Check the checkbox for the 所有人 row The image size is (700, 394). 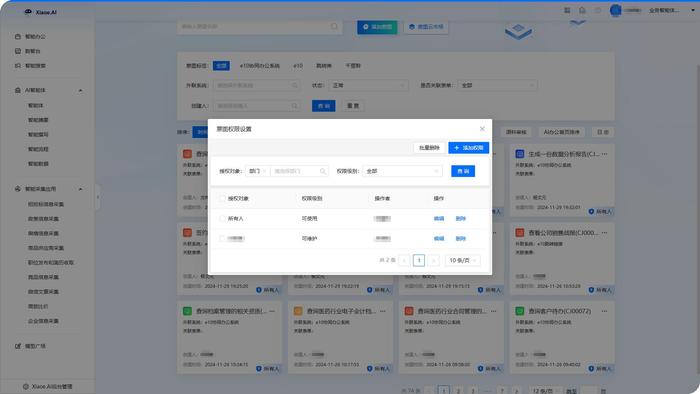tap(222, 219)
